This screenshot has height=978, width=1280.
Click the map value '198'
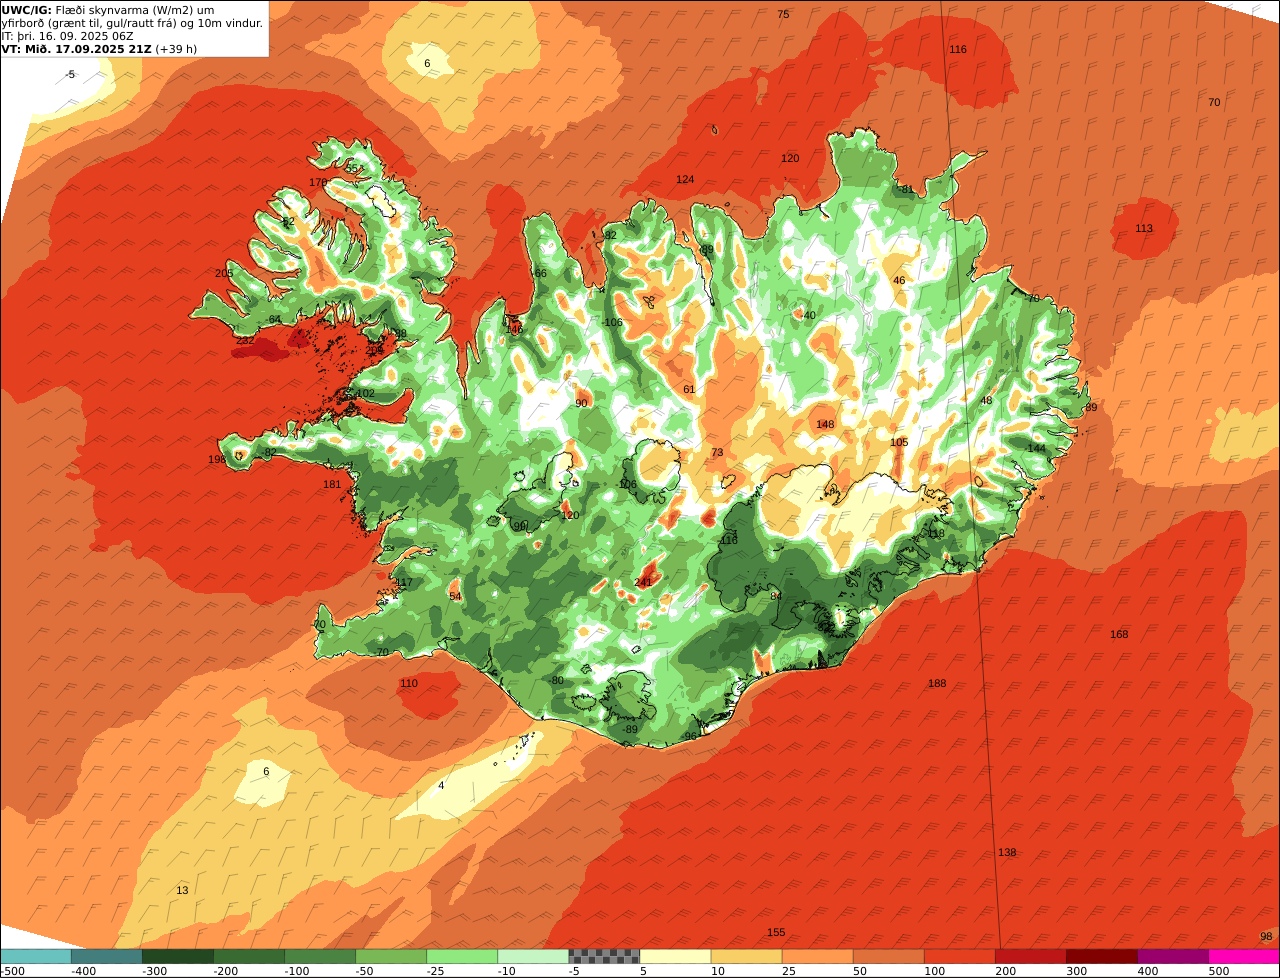click(217, 459)
